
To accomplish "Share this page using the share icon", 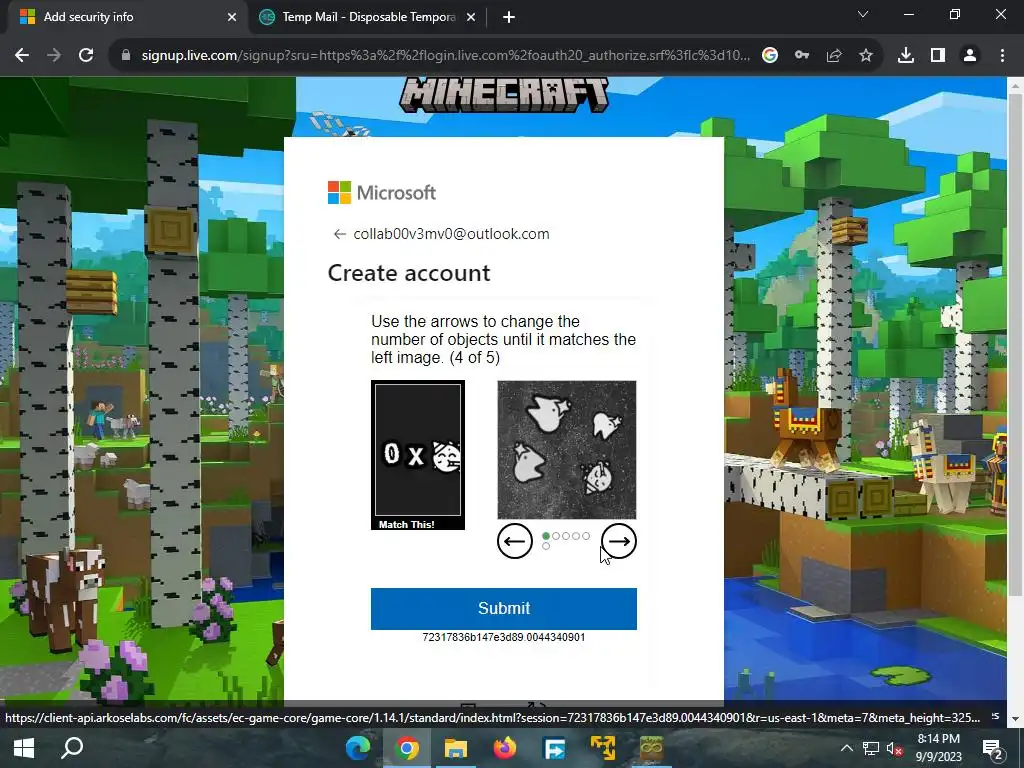I will 834,56.
